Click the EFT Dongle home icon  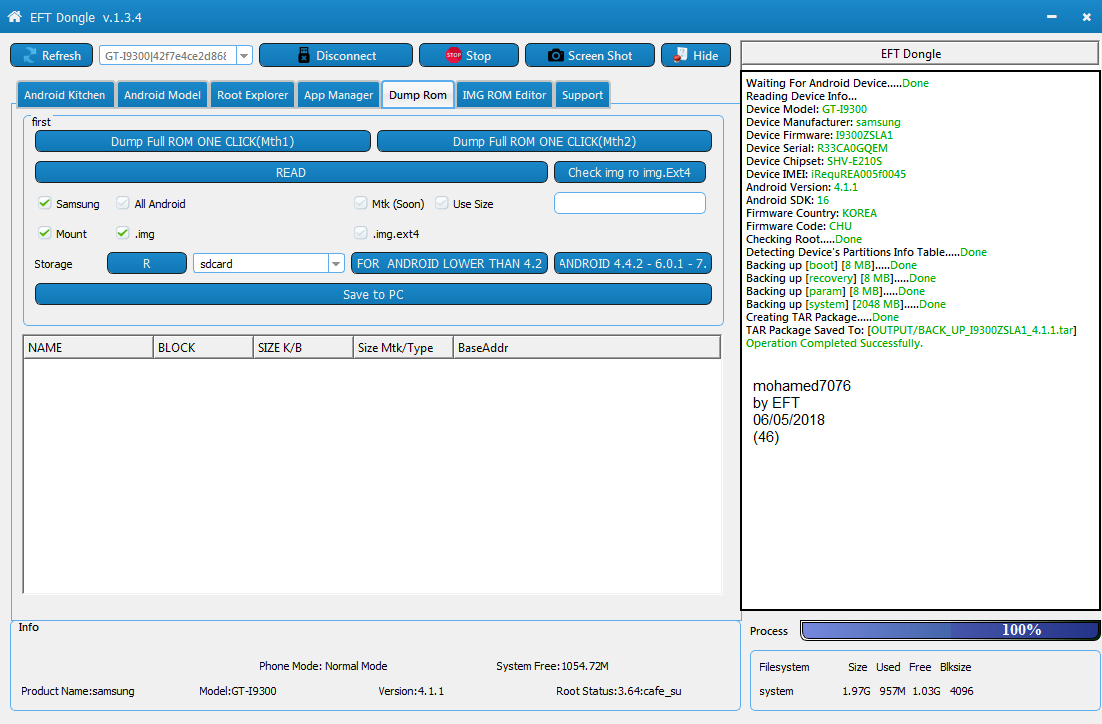(x=14, y=16)
